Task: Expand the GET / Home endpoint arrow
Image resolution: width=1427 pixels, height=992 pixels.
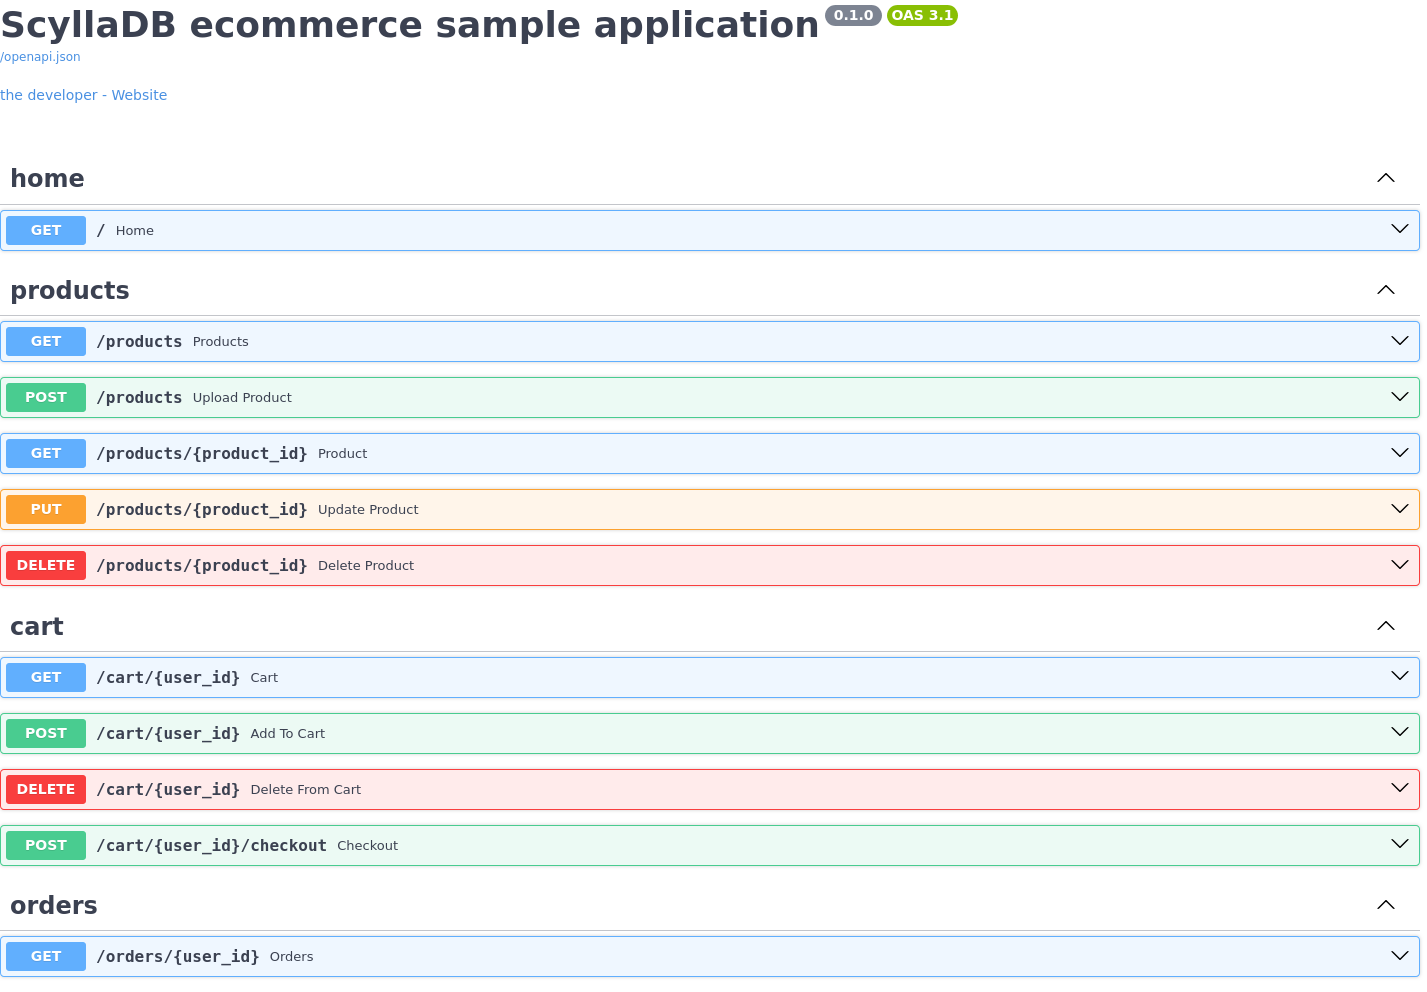Action: pos(1400,229)
